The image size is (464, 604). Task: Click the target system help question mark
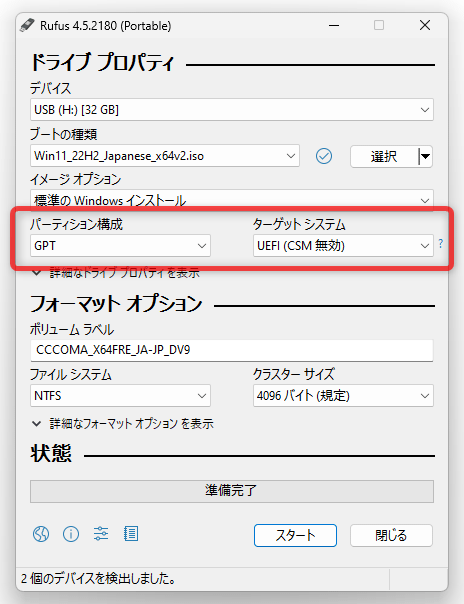[441, 243]
